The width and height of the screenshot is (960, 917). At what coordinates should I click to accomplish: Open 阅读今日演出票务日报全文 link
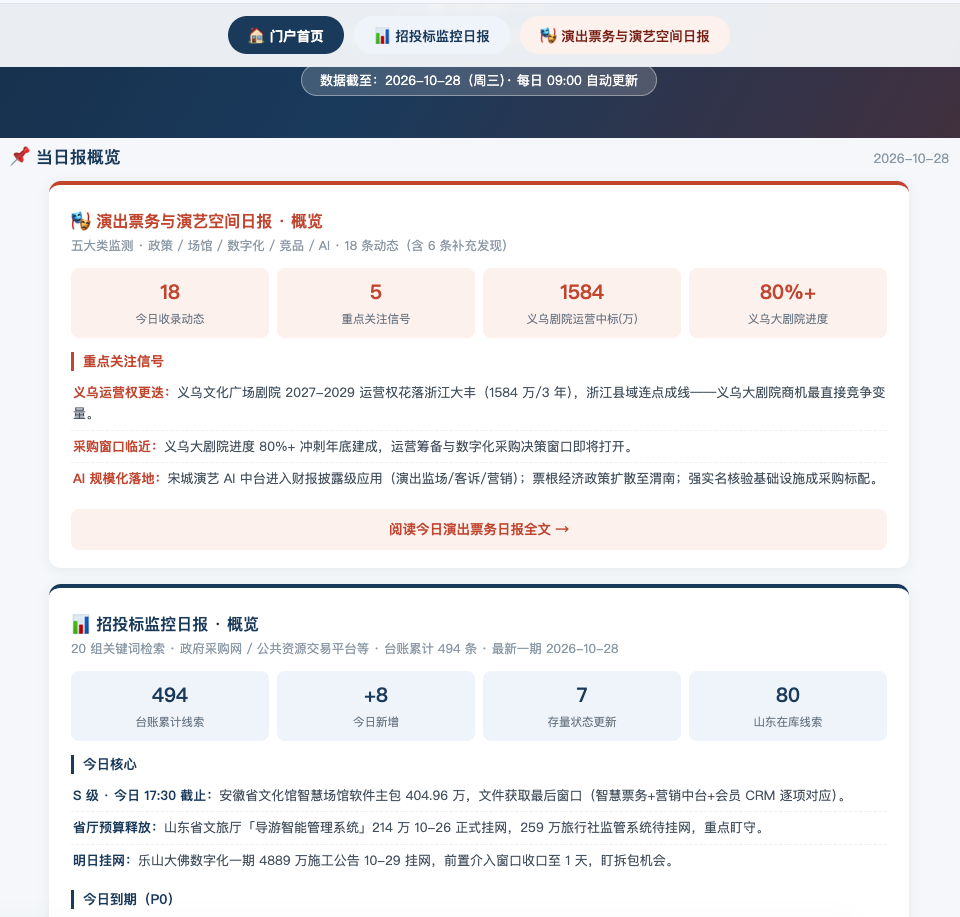click(479, 529)
